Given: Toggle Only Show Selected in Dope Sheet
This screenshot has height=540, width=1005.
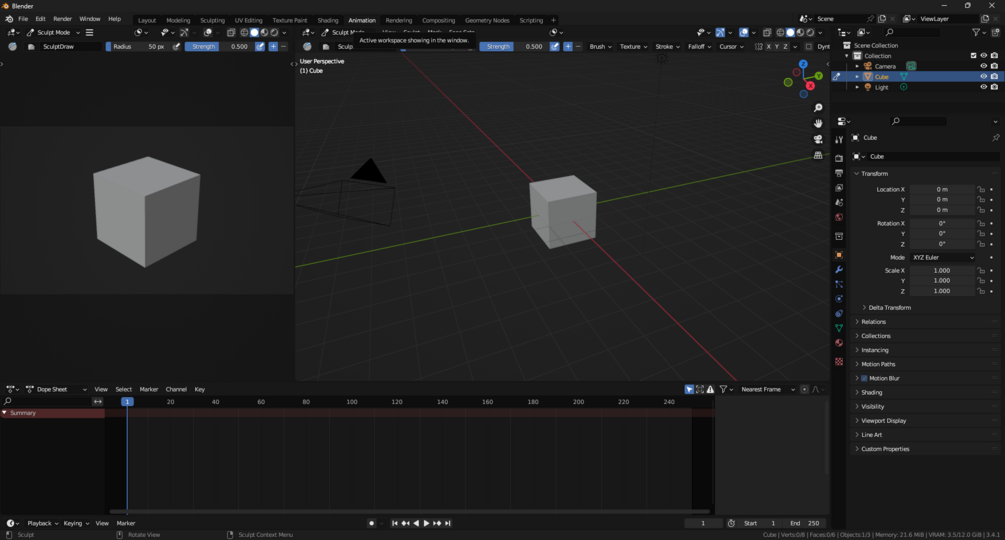Looking at the screenshot, I should (x=689, y=389).
